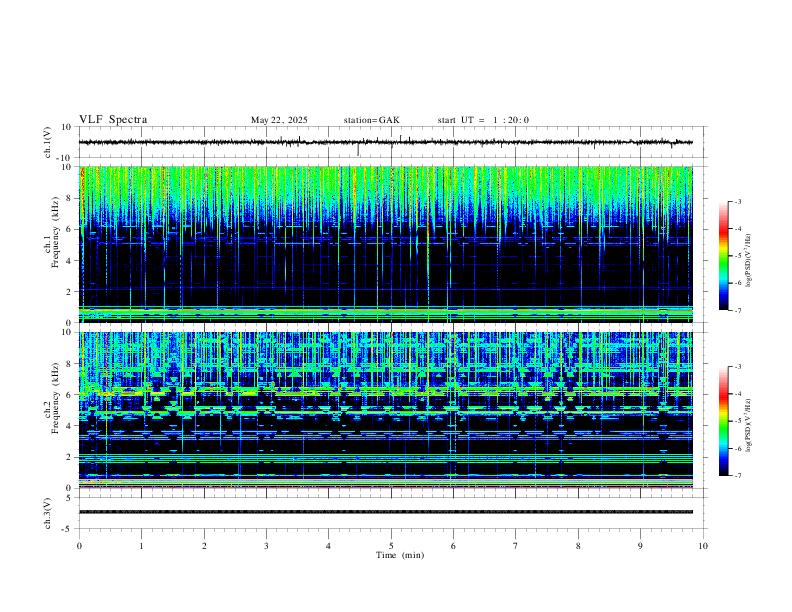The width and height of the screenshot is (792, 612).
Task: Click the 'start UT = 1 : 20: 0' text
Action: (x=483, y=120)
